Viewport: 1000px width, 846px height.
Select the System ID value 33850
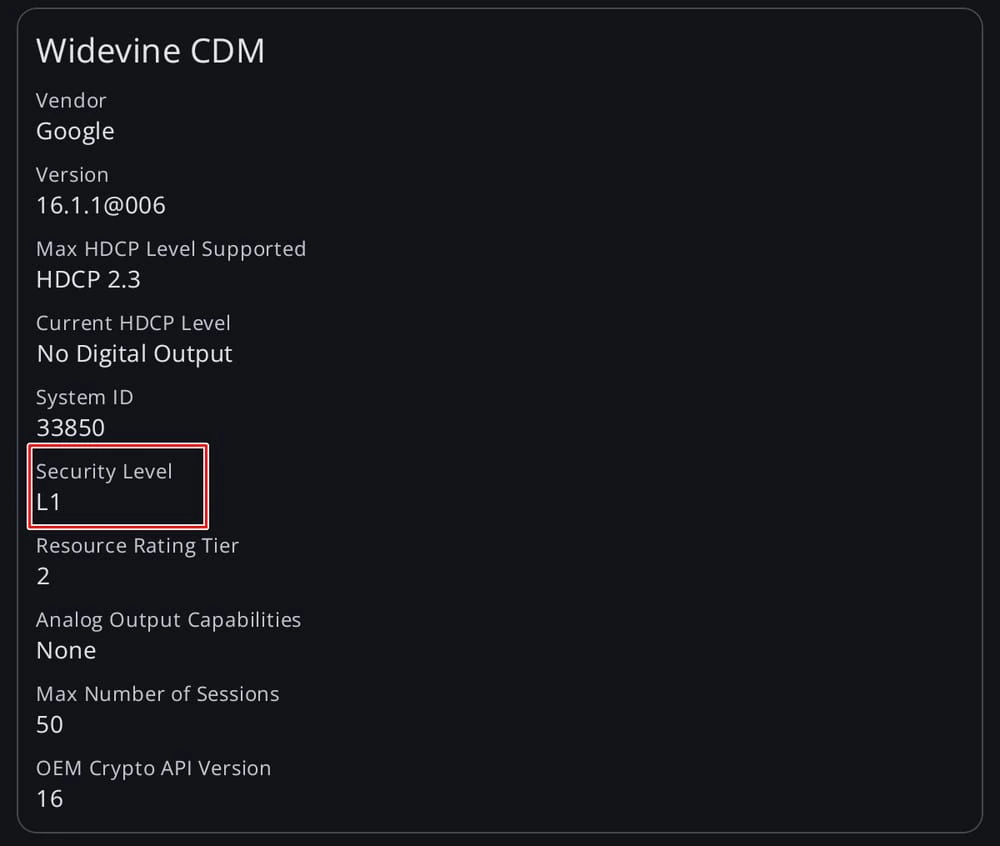[70, 428]
